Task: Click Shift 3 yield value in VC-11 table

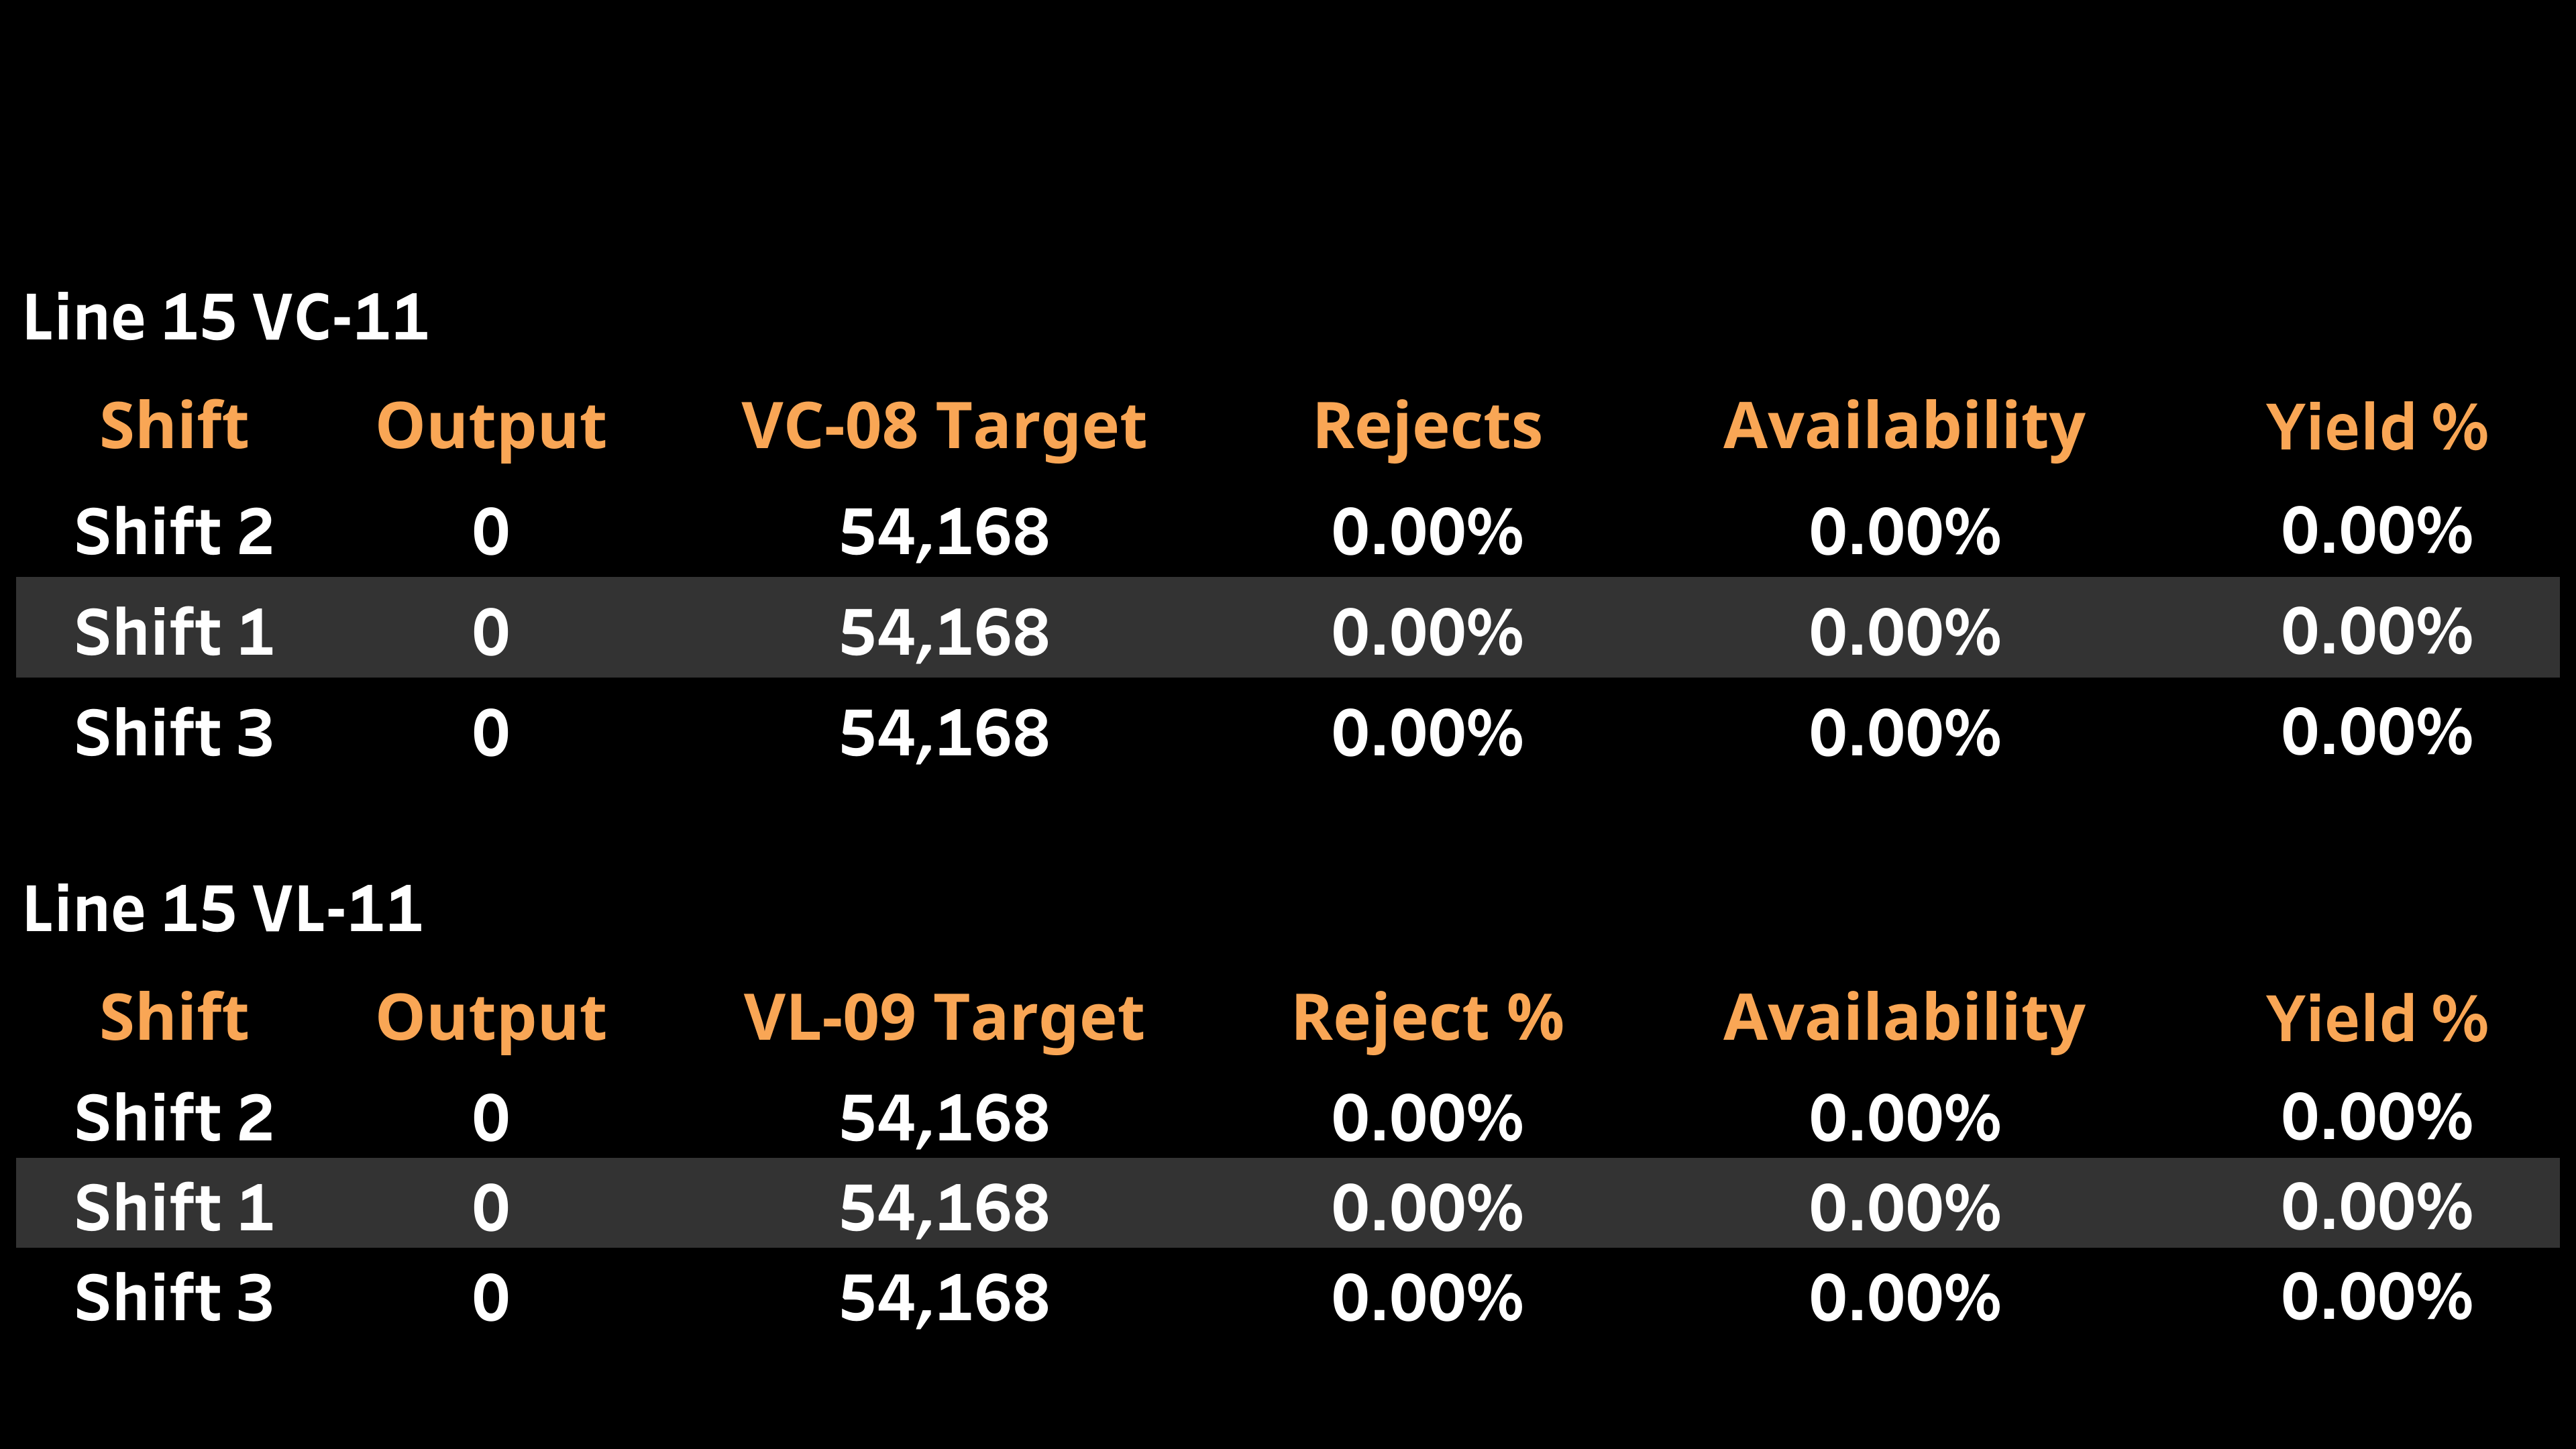Action: point(2376,733)
